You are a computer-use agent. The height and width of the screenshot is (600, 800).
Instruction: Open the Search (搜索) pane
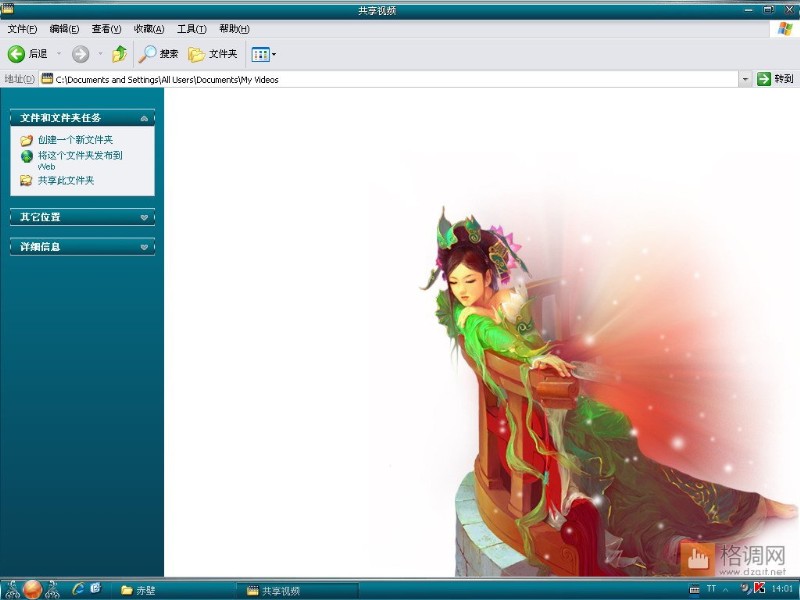click(159, 54)
